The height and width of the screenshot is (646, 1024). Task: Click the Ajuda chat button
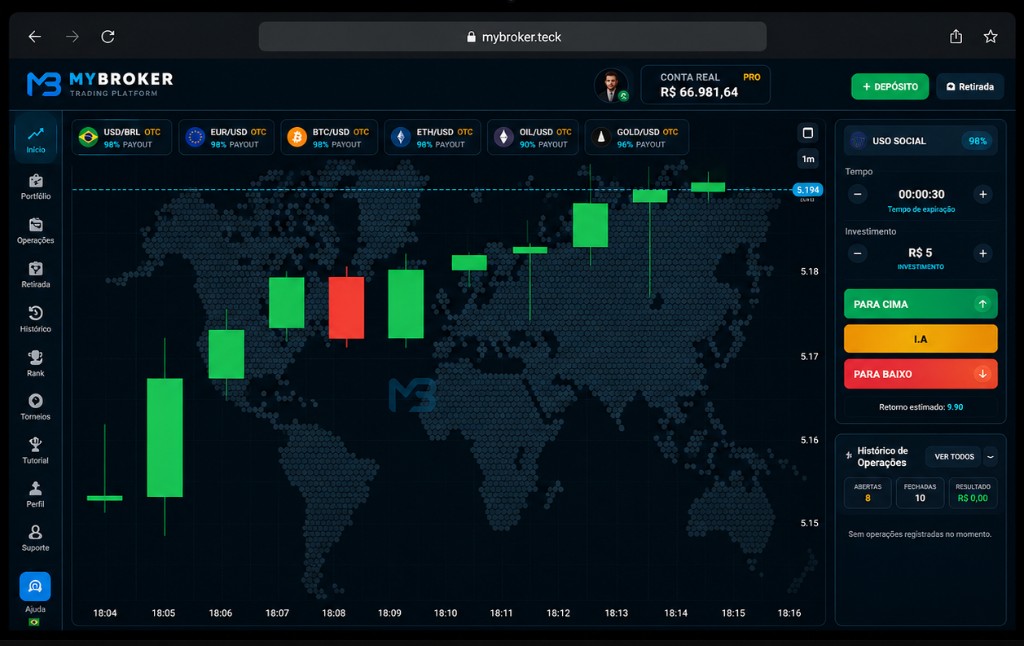[35, 587]
